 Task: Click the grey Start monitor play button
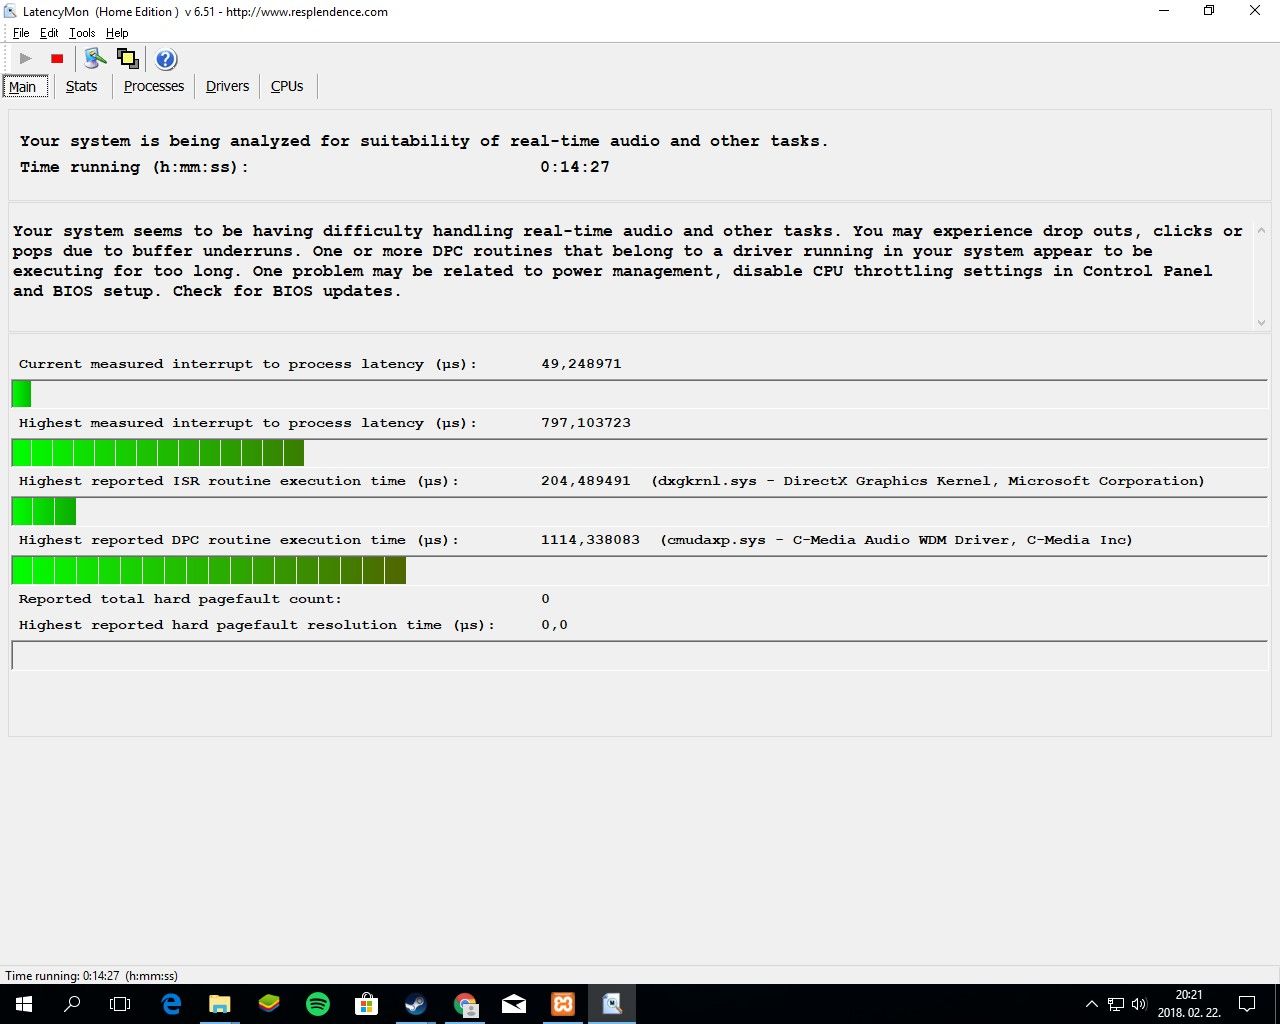point(26,59)
